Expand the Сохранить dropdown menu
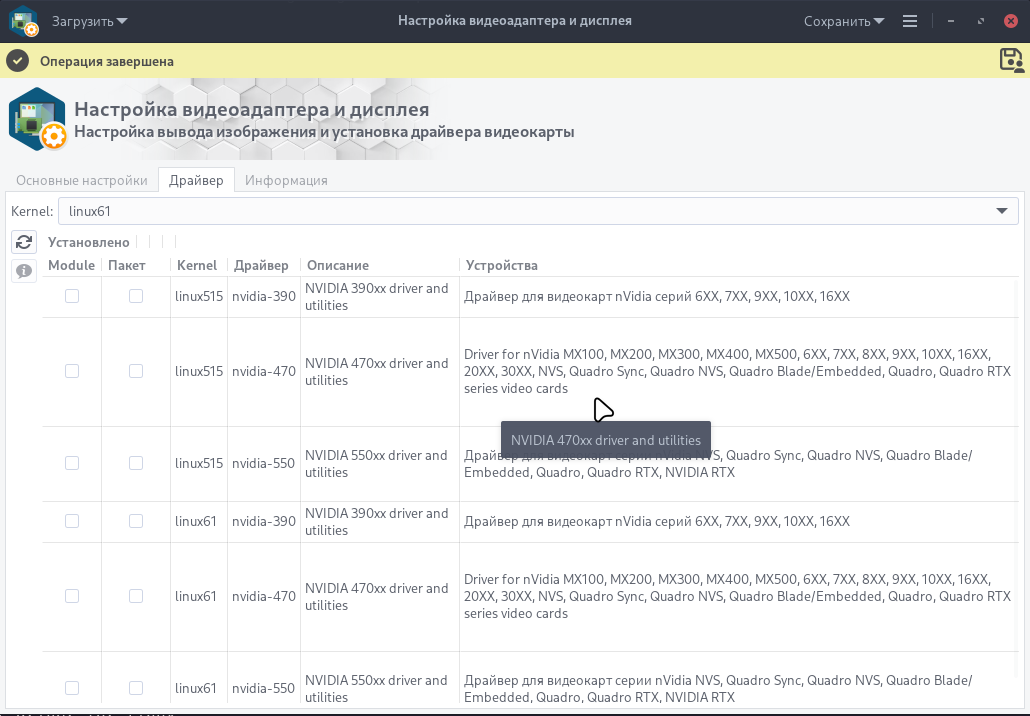The height and width of the screenshot is (716, 1030). [x=844, y=20]
